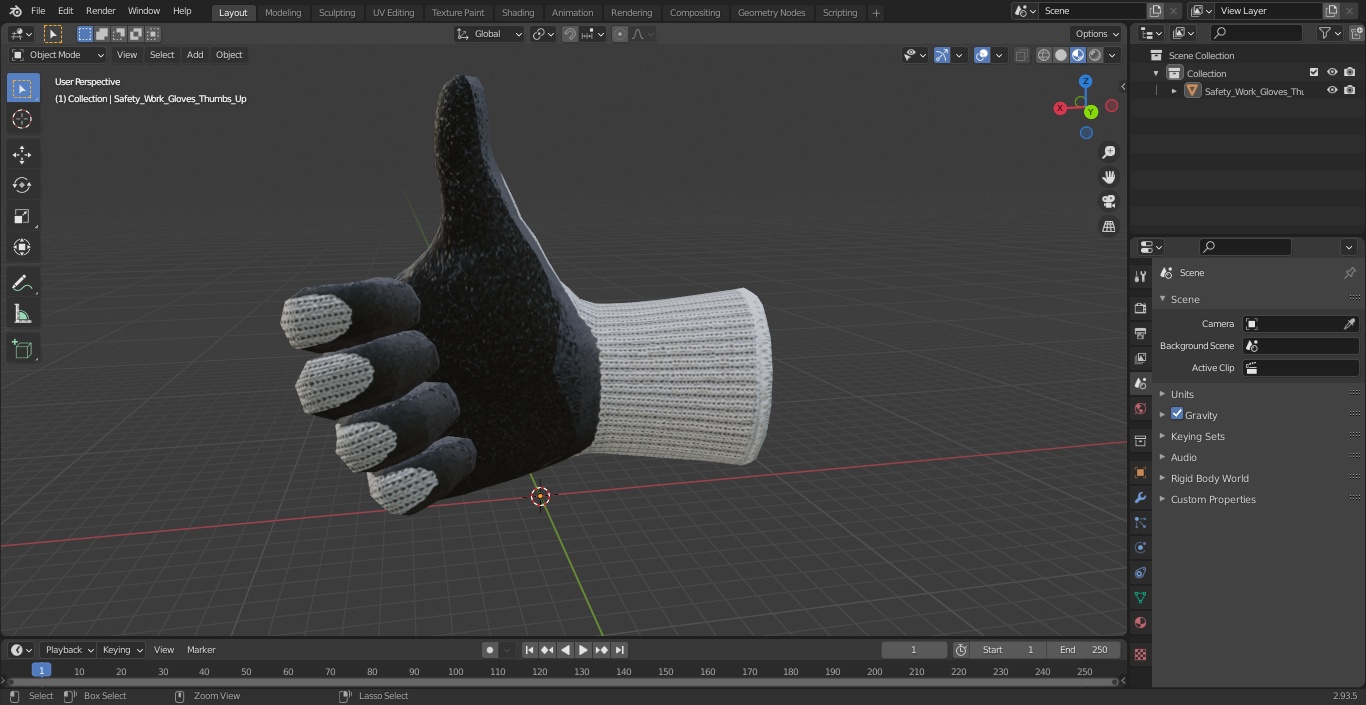1366x705 pixels.
Task: Expand the Audio panel
Action: point(1184,457)
